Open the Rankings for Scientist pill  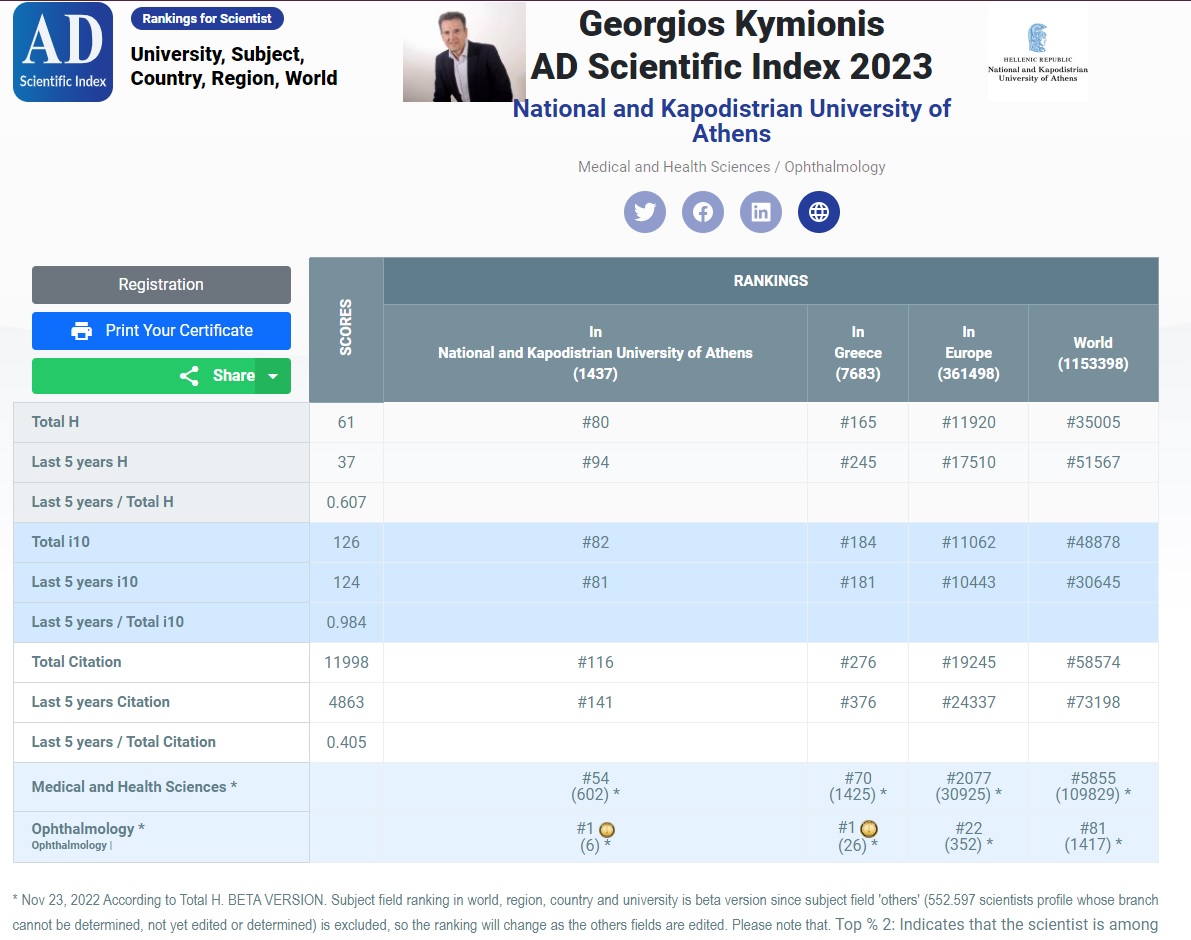tap(207, 18)
